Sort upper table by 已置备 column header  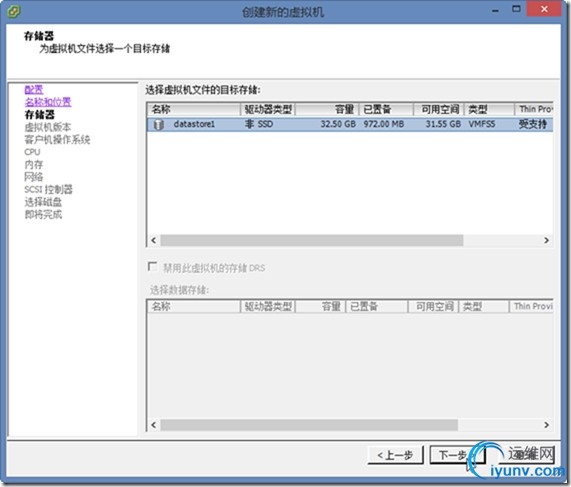[386, 109]
